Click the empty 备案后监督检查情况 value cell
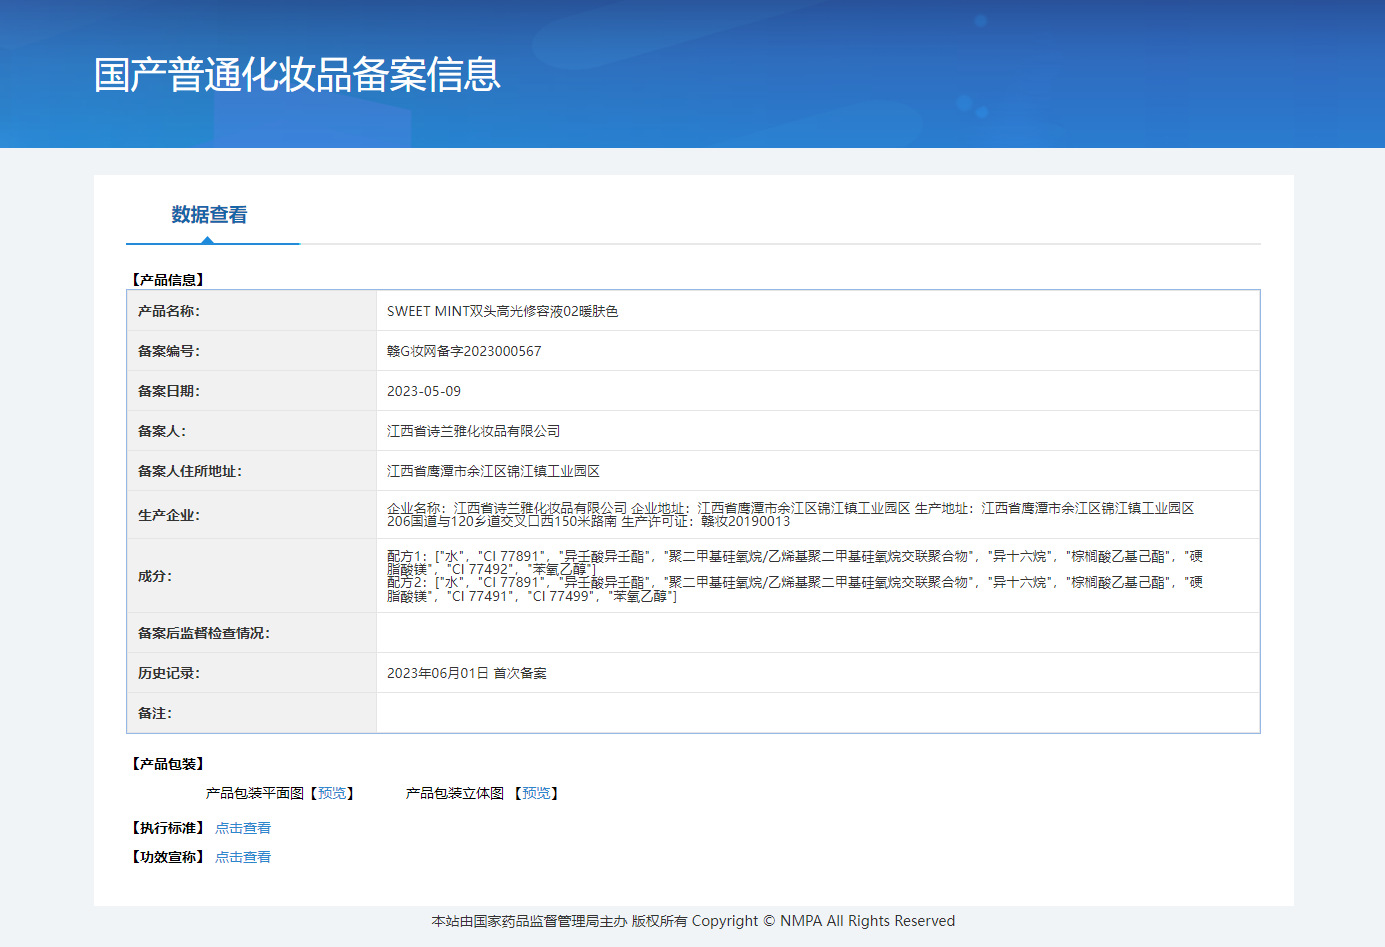Image resolution: width=1385 pixels, height=947 pixels. point(817,633)
